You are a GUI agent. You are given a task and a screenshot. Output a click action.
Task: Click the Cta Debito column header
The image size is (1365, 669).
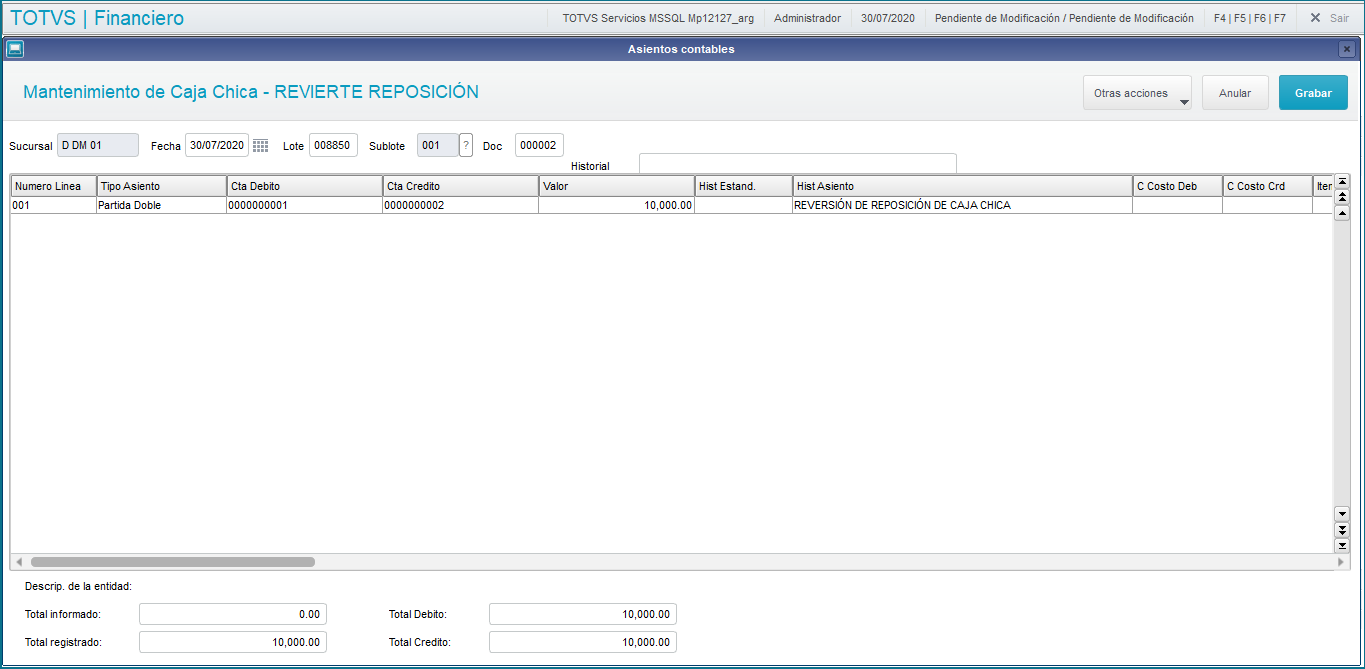pyautogui.click(x=305, y=186)
